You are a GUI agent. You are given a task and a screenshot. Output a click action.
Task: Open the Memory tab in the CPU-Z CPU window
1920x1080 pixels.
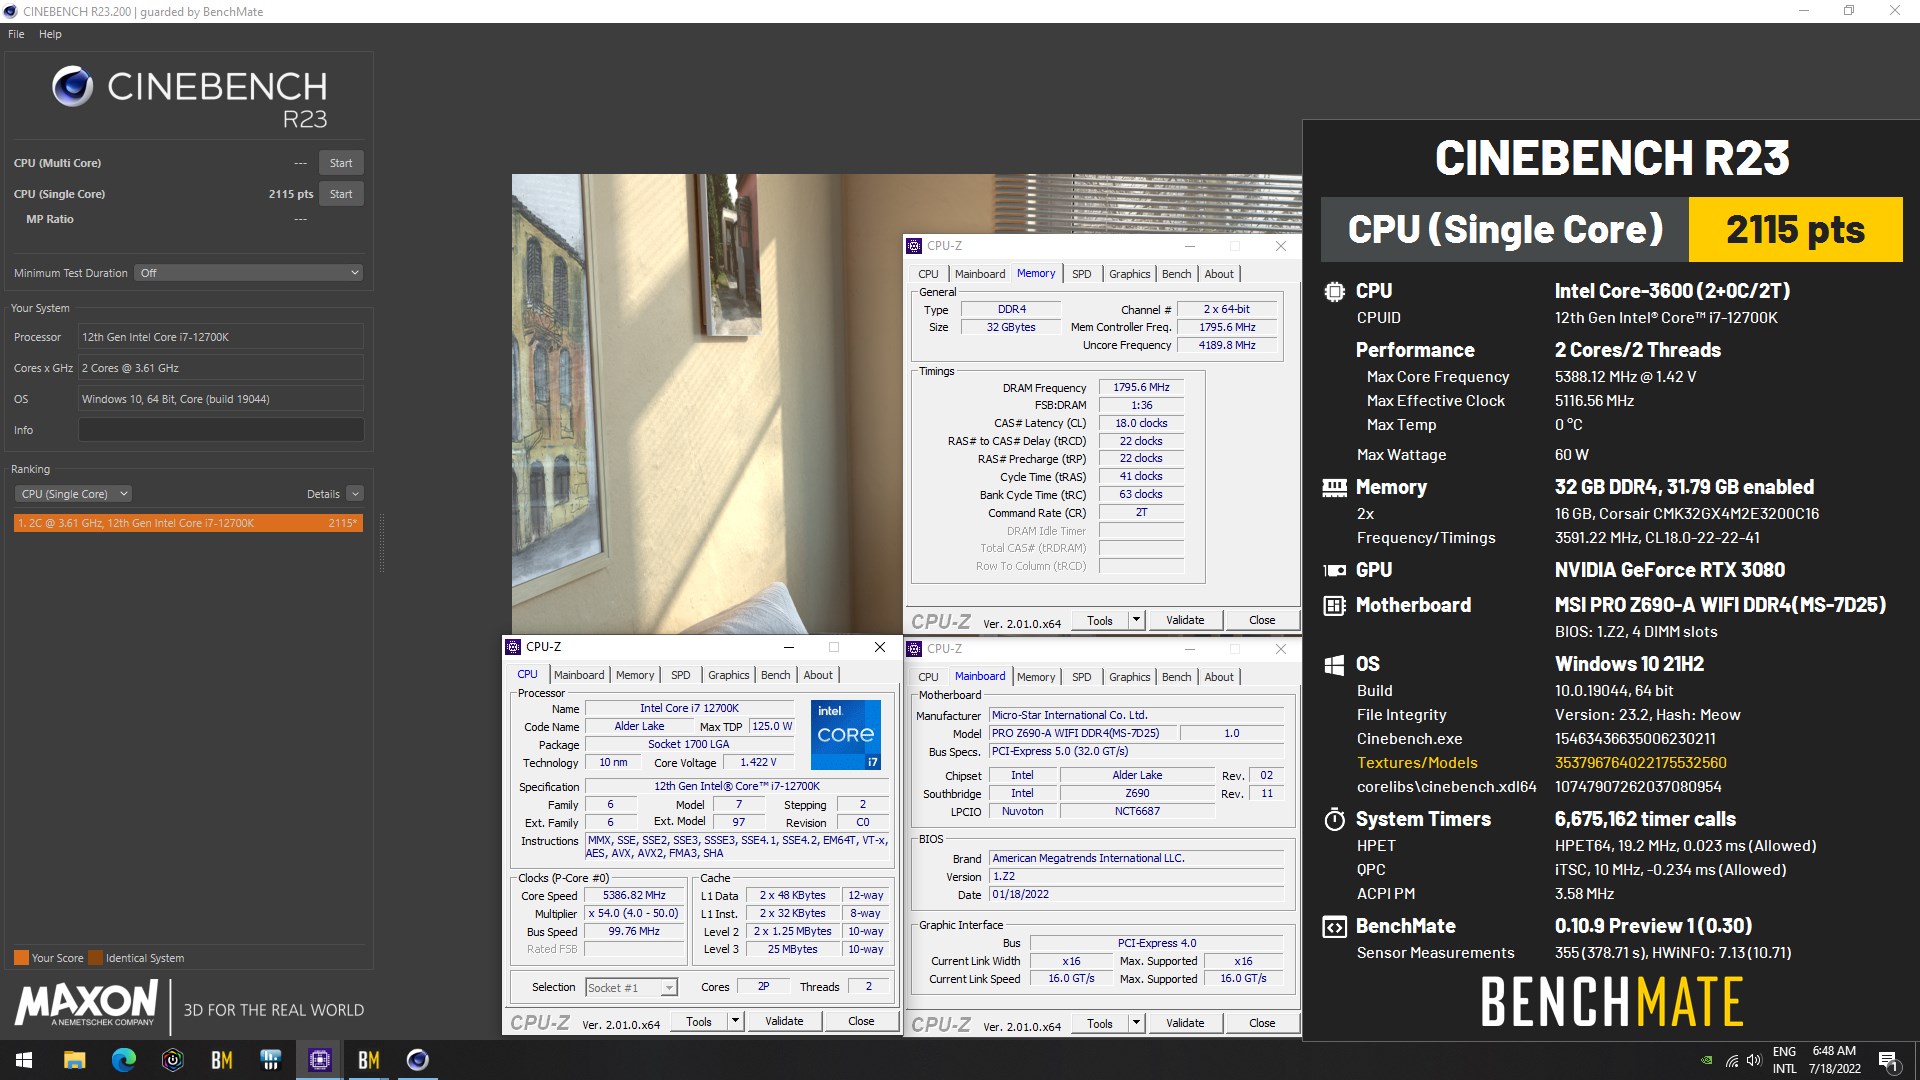click(x=635, y=675)
